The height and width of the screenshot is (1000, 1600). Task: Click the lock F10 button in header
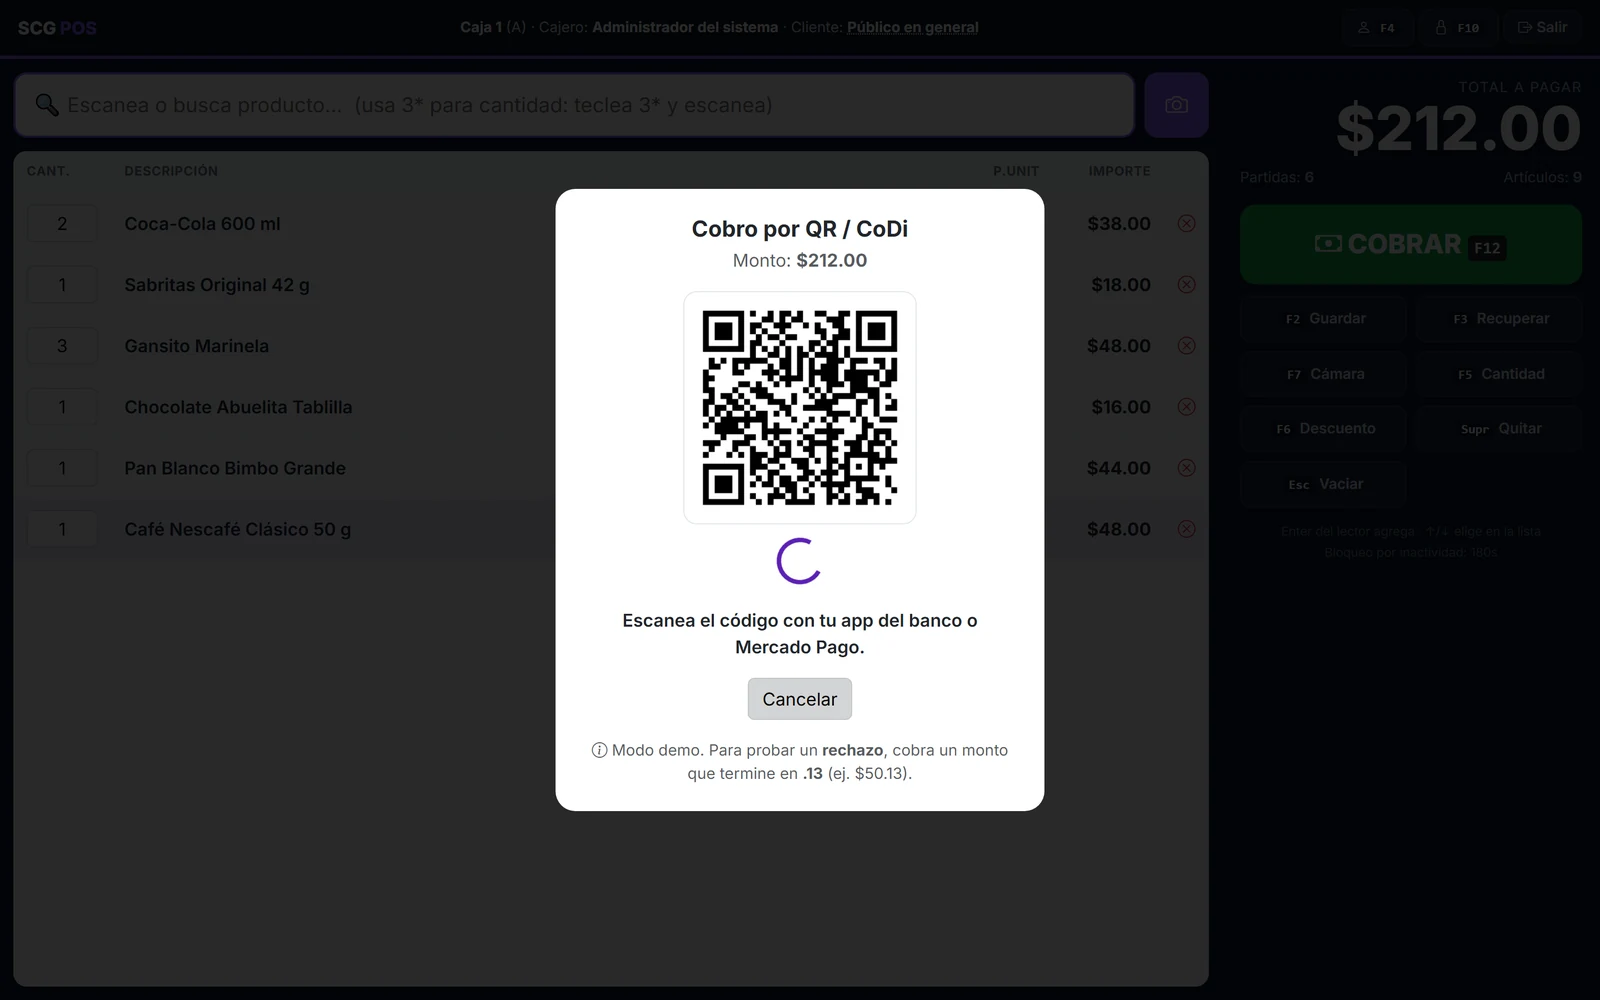[x=1457, y=28]
